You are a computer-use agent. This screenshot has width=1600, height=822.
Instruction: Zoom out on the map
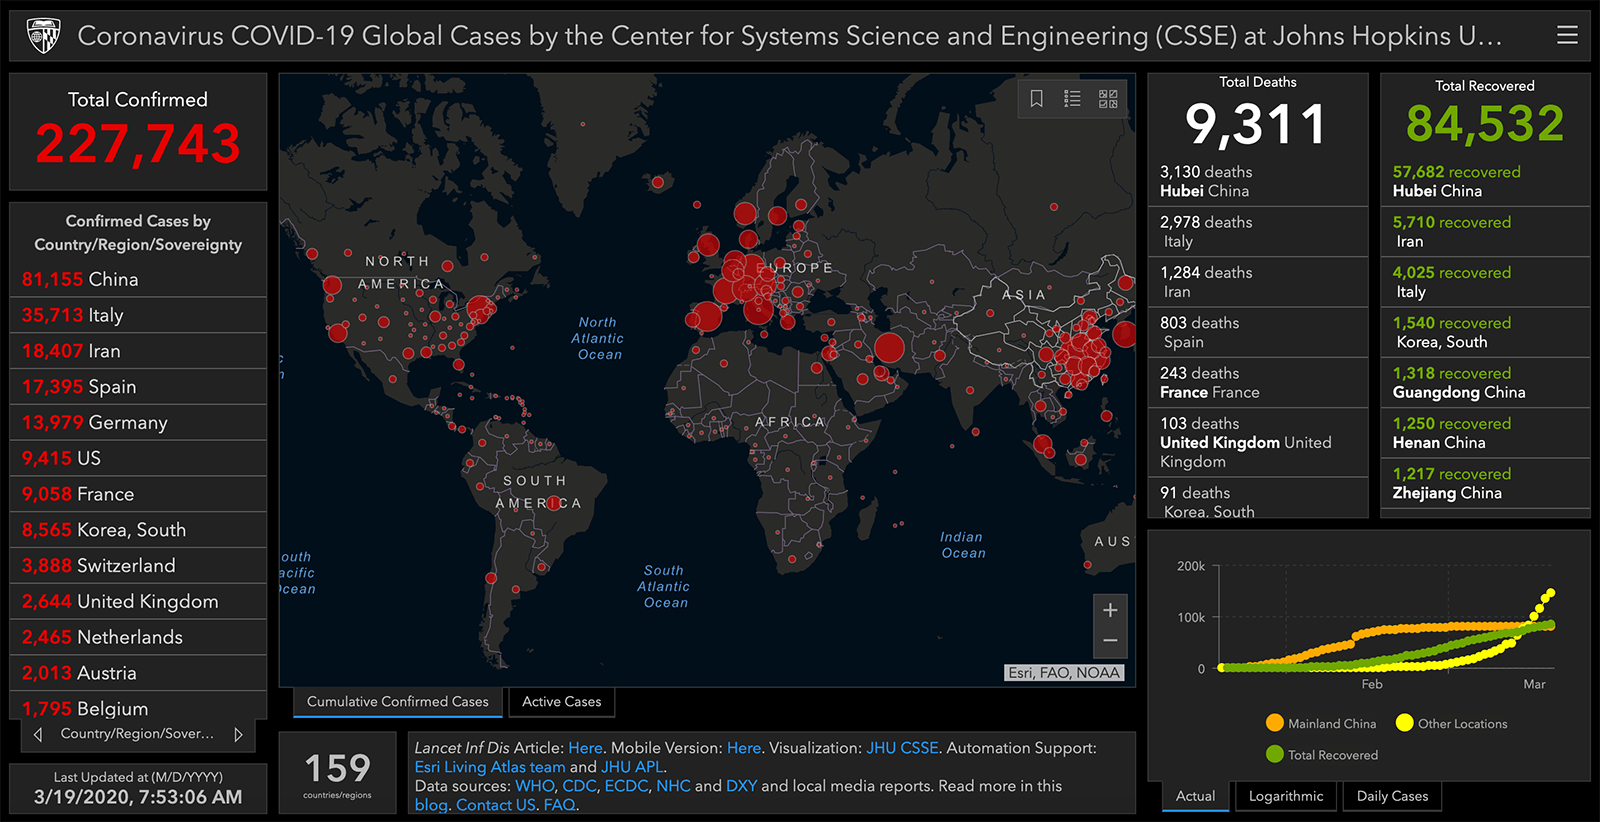(x=1110, y=641)
